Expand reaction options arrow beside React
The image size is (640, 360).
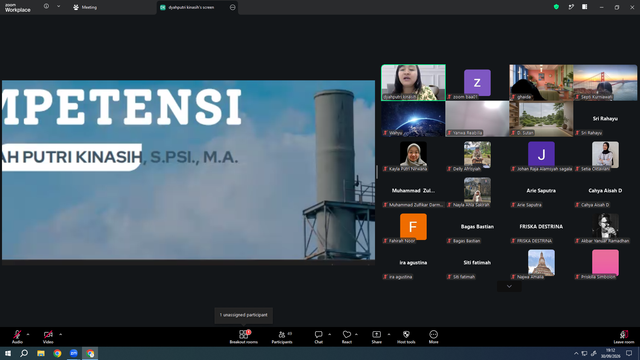[x=356, y=334]
